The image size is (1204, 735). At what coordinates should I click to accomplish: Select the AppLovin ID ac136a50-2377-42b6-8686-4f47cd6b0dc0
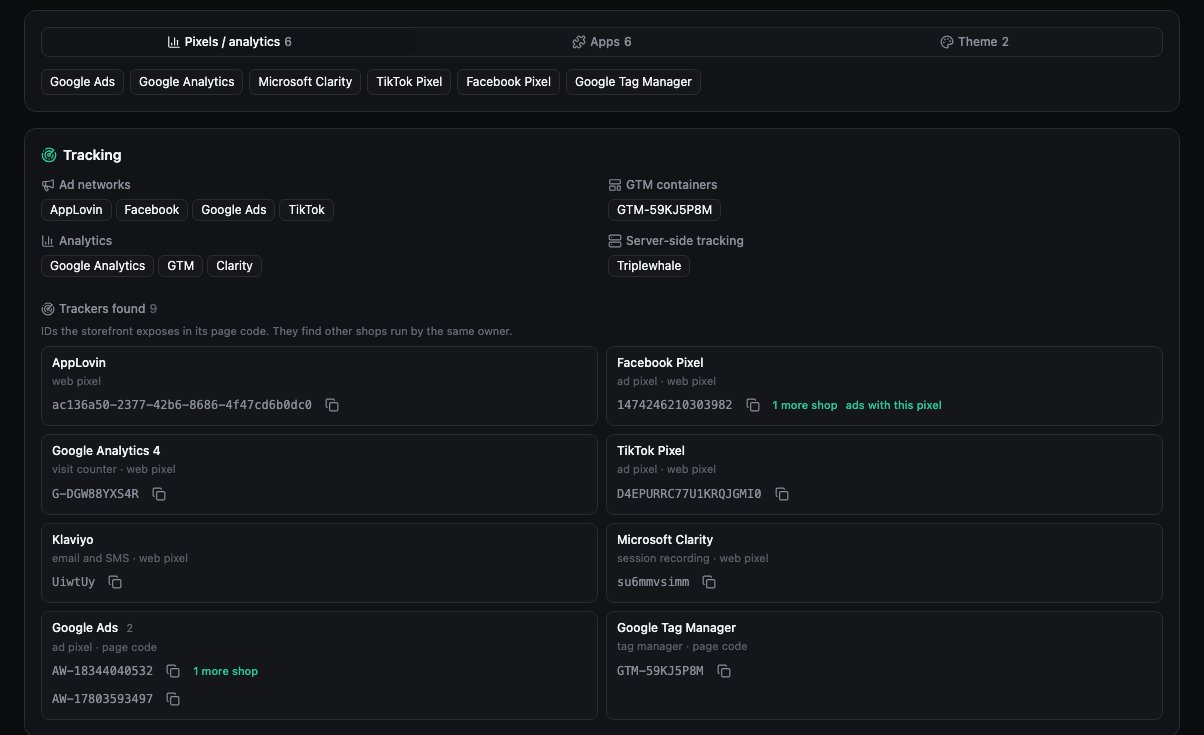[182, 405]
